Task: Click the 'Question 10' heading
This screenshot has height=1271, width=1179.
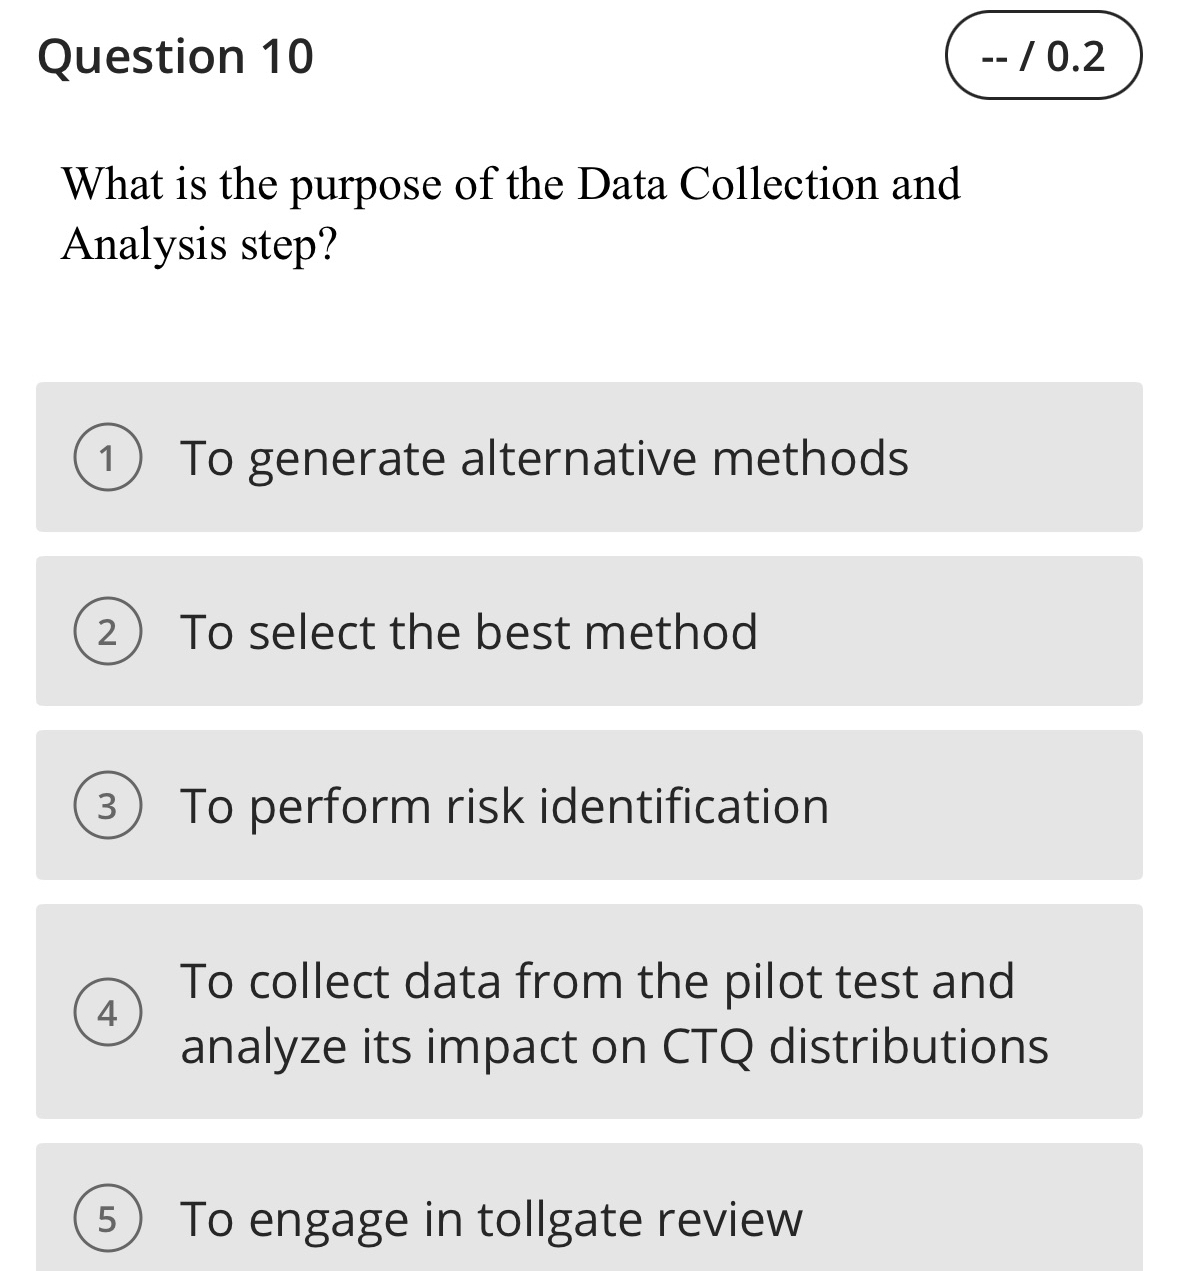Action: [x=175, y=56]
